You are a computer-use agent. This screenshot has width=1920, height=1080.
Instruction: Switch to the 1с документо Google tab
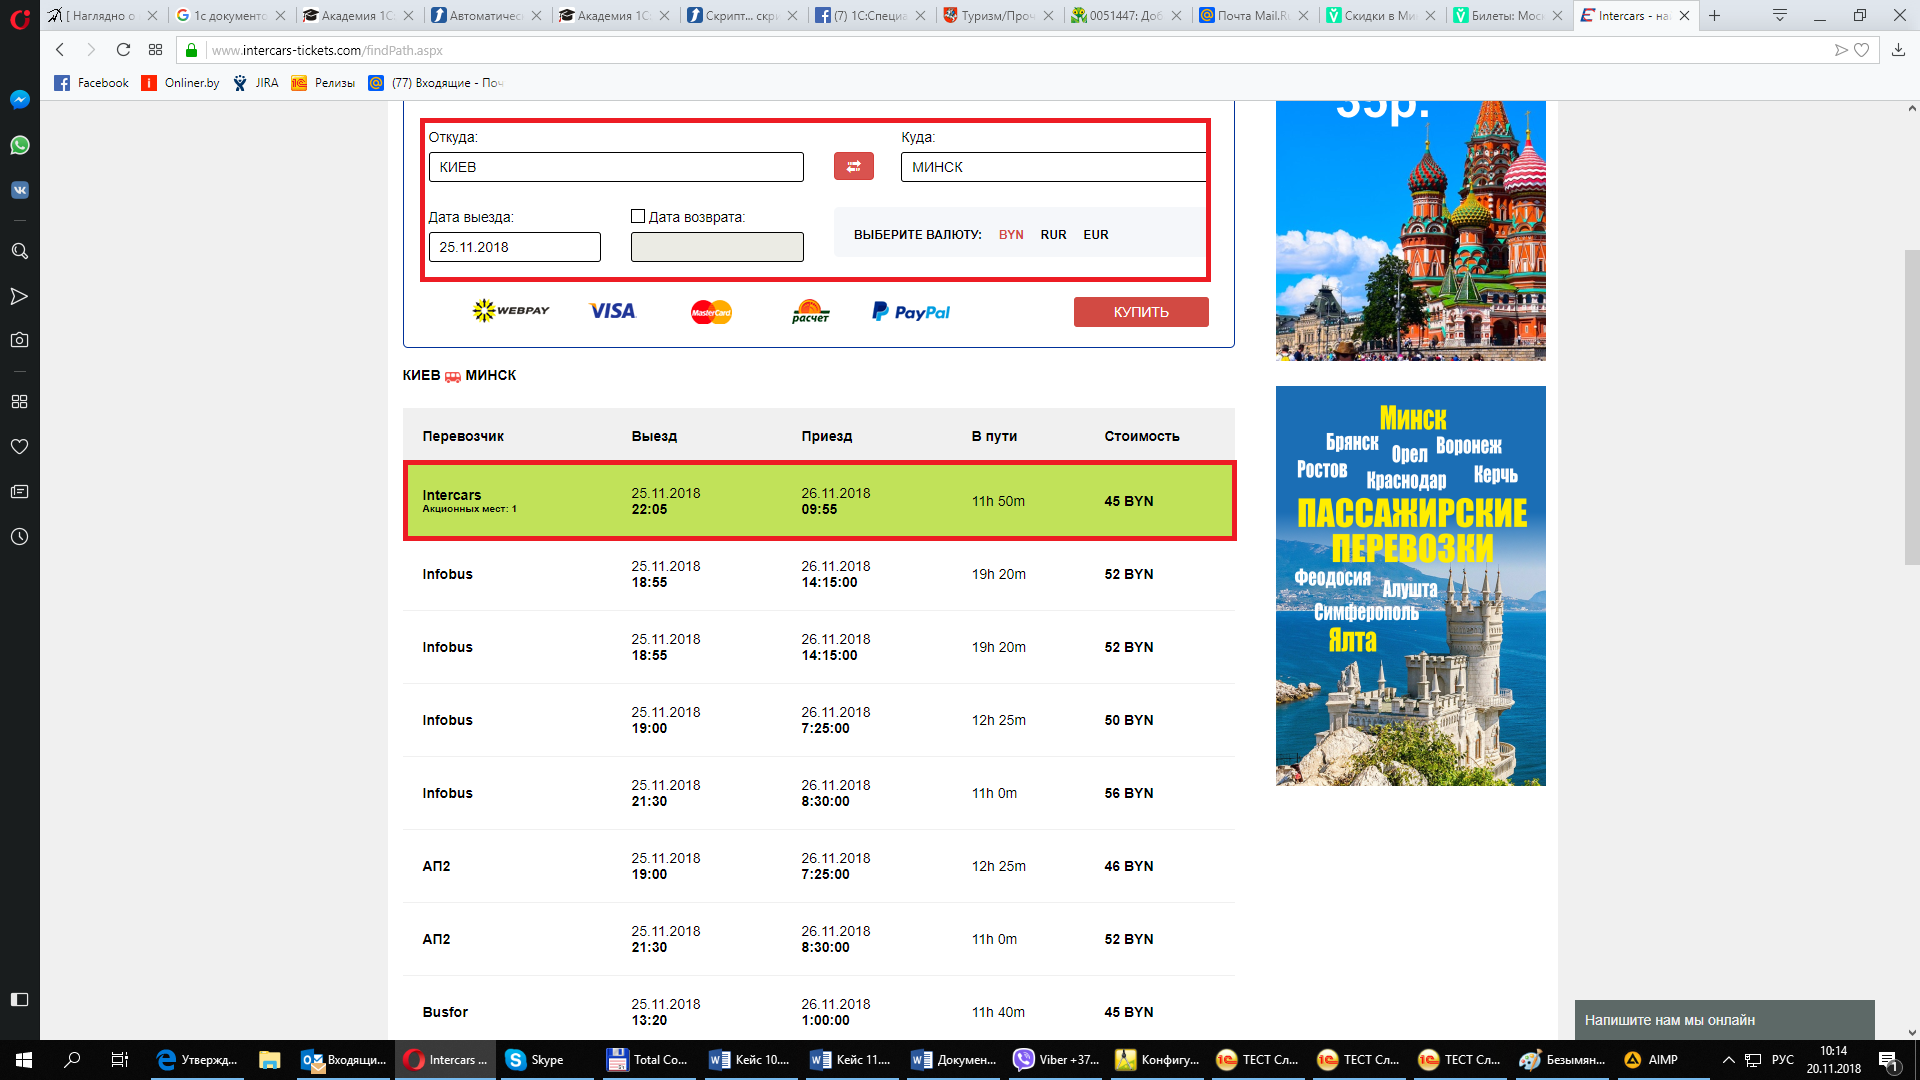(229, 15)
